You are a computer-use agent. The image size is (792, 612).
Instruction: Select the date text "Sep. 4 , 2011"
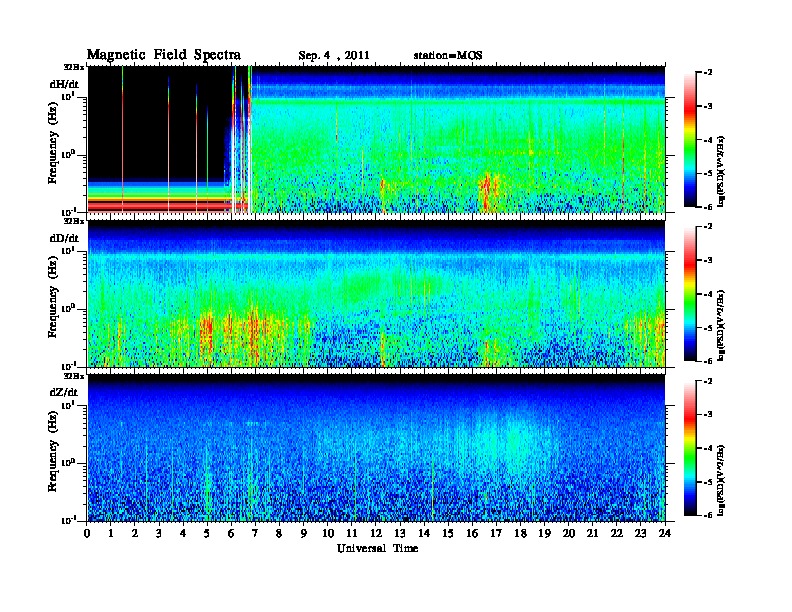pyautogui.click(x=334, y=56)
